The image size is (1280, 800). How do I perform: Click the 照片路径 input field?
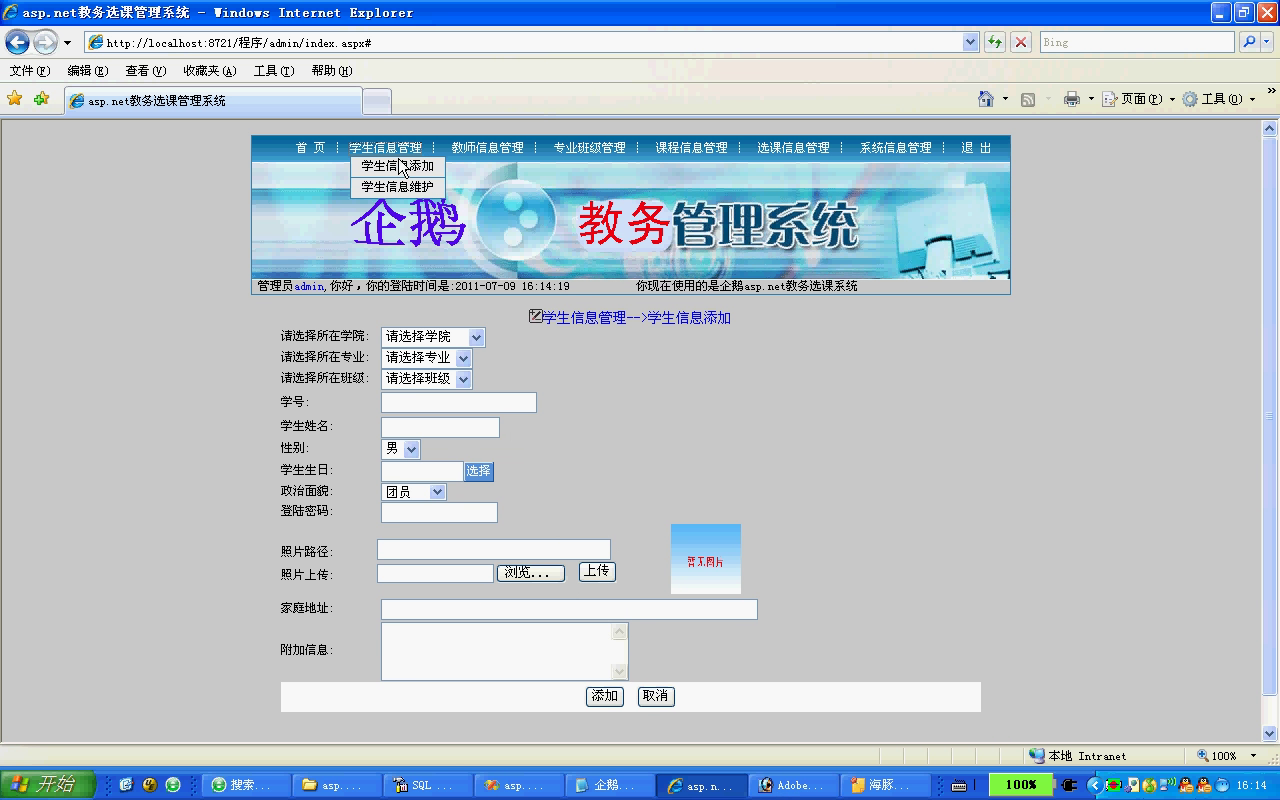point(494,549)
